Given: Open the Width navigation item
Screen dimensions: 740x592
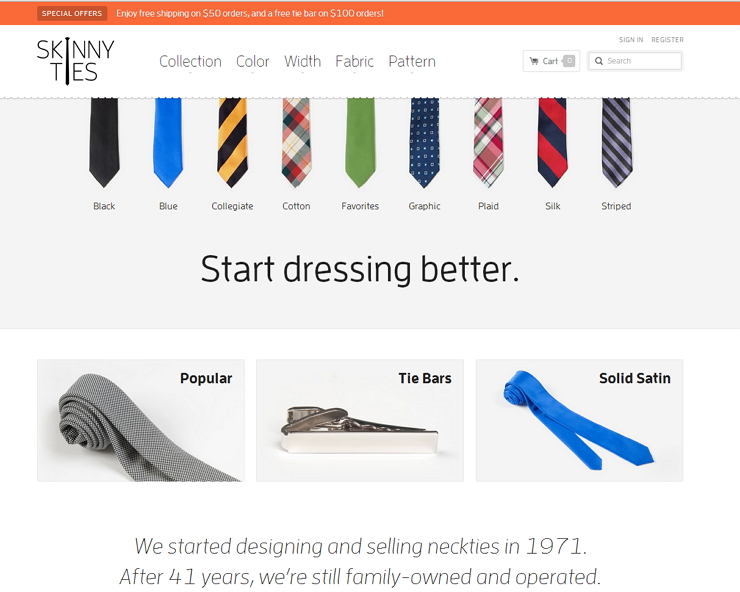Looking at the screenshot, I should 303,61.
